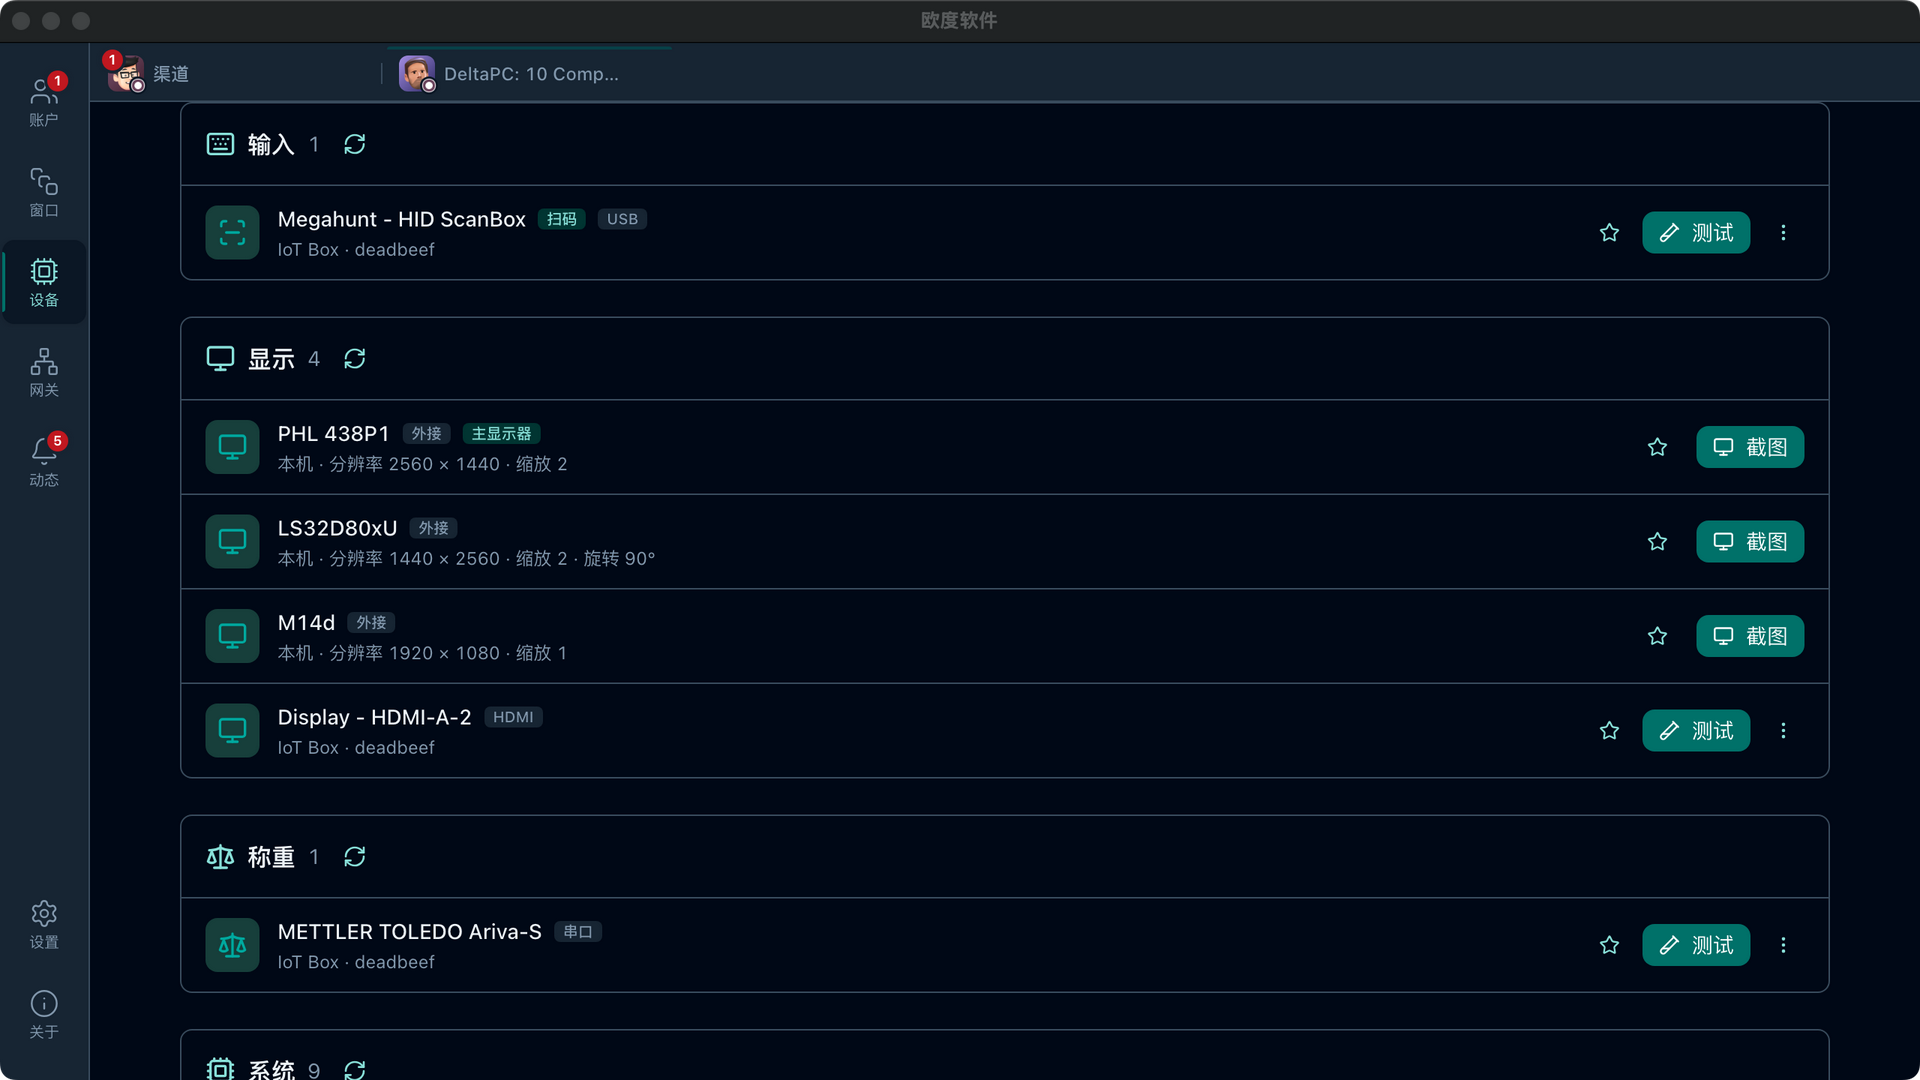Click the DeltaPC tab avatar
Image resolution: width=1920 pixels, height=1080 pixels.
pyautogui.click(x=417, y=73)
